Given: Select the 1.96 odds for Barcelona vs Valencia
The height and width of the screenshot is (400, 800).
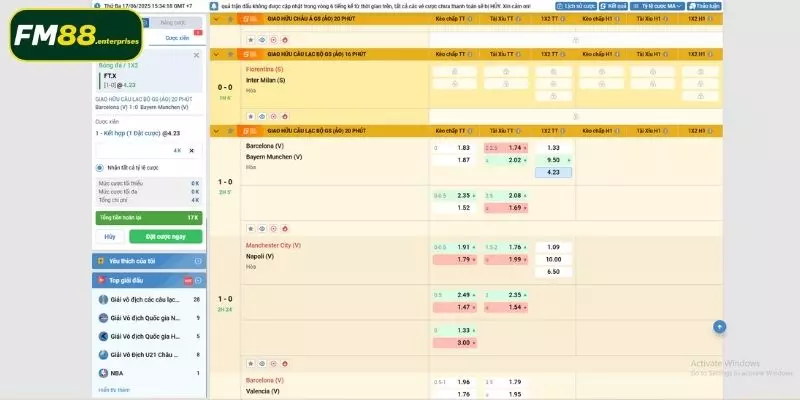Looking at the screenshot, I should click(454, 382).
